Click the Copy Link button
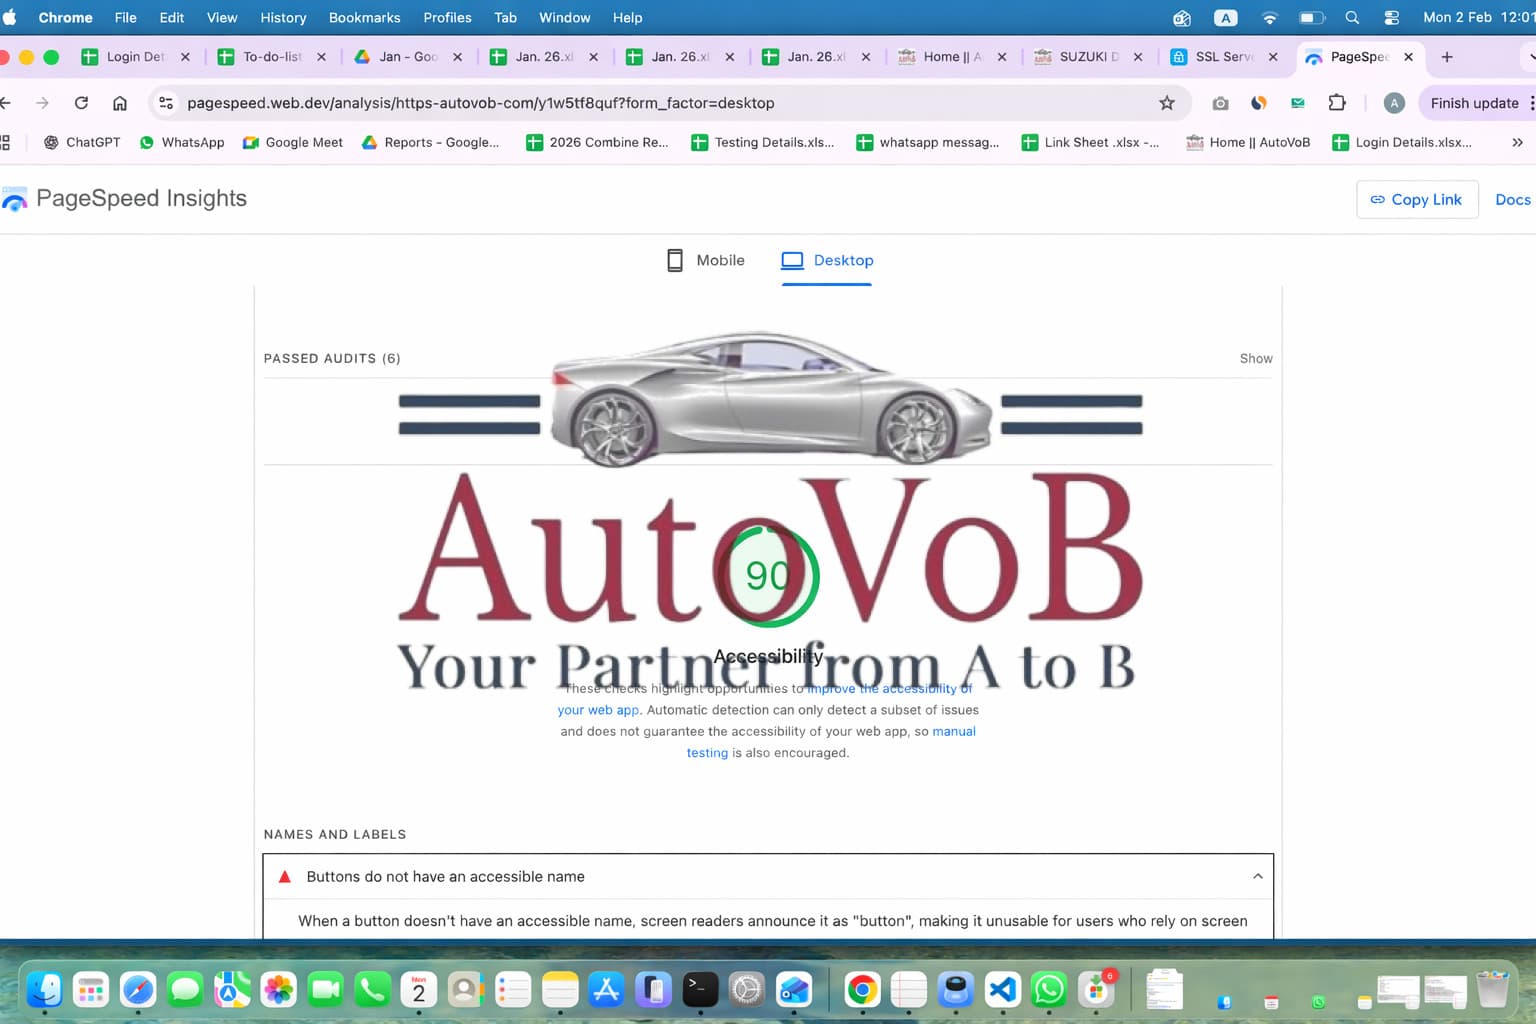This screenshot has height=1024, width=1536. (1417, 200)
